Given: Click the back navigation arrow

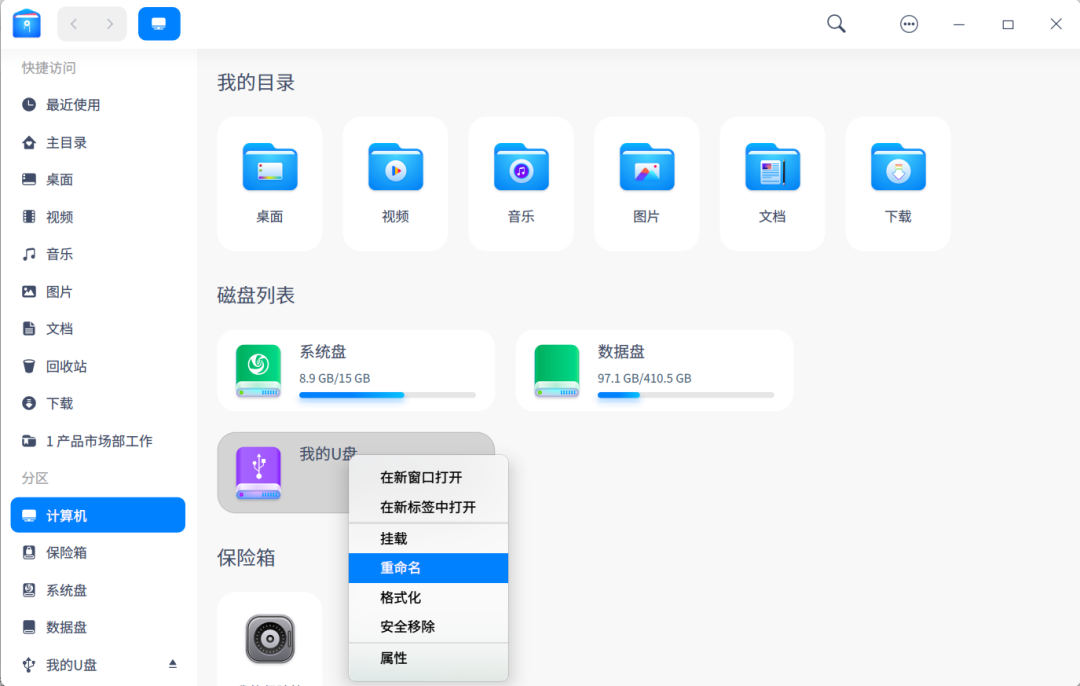Looking at the screenshot, I should coord(72,23).
